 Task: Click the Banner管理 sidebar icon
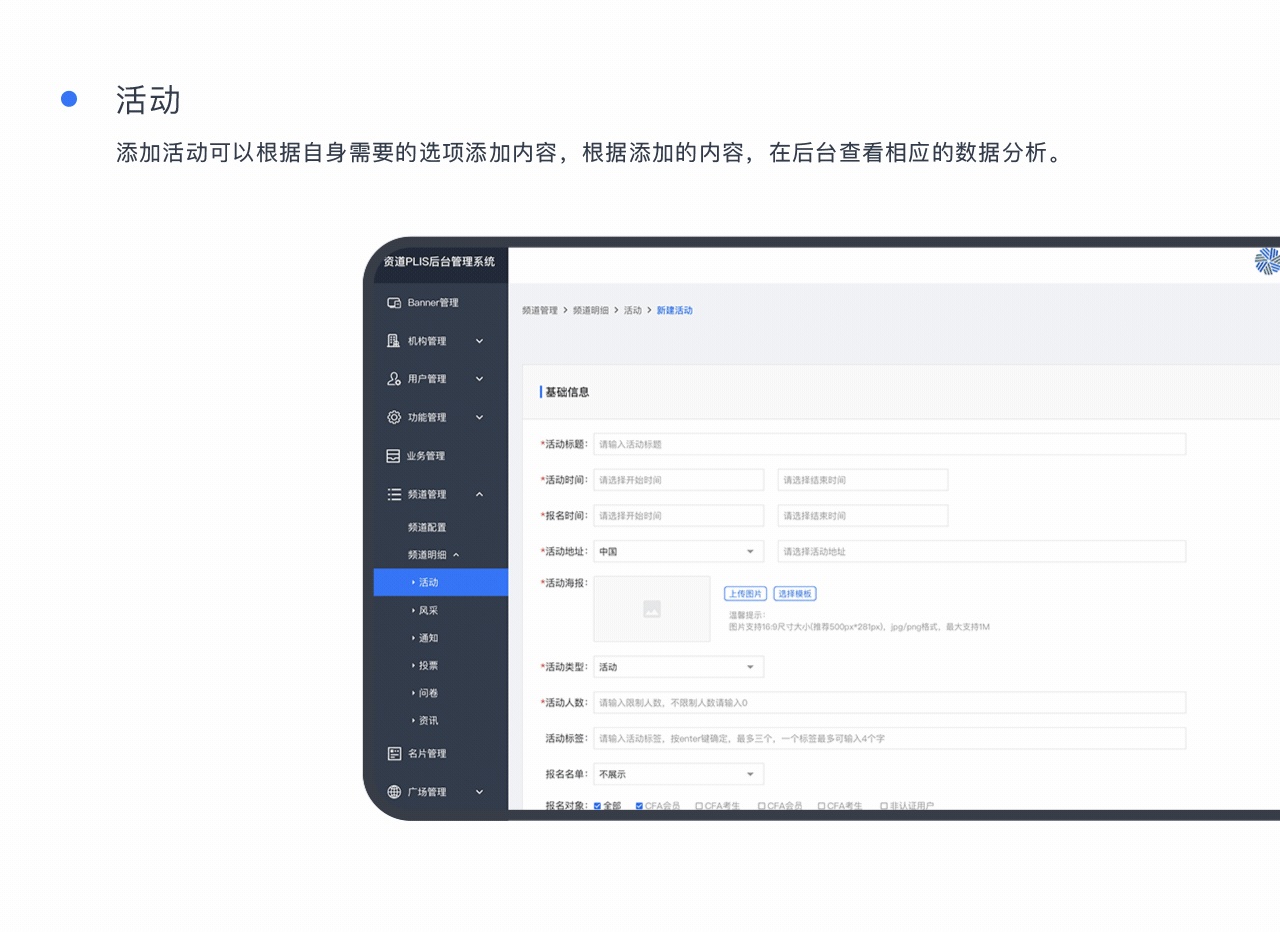(x=394, y=303)
